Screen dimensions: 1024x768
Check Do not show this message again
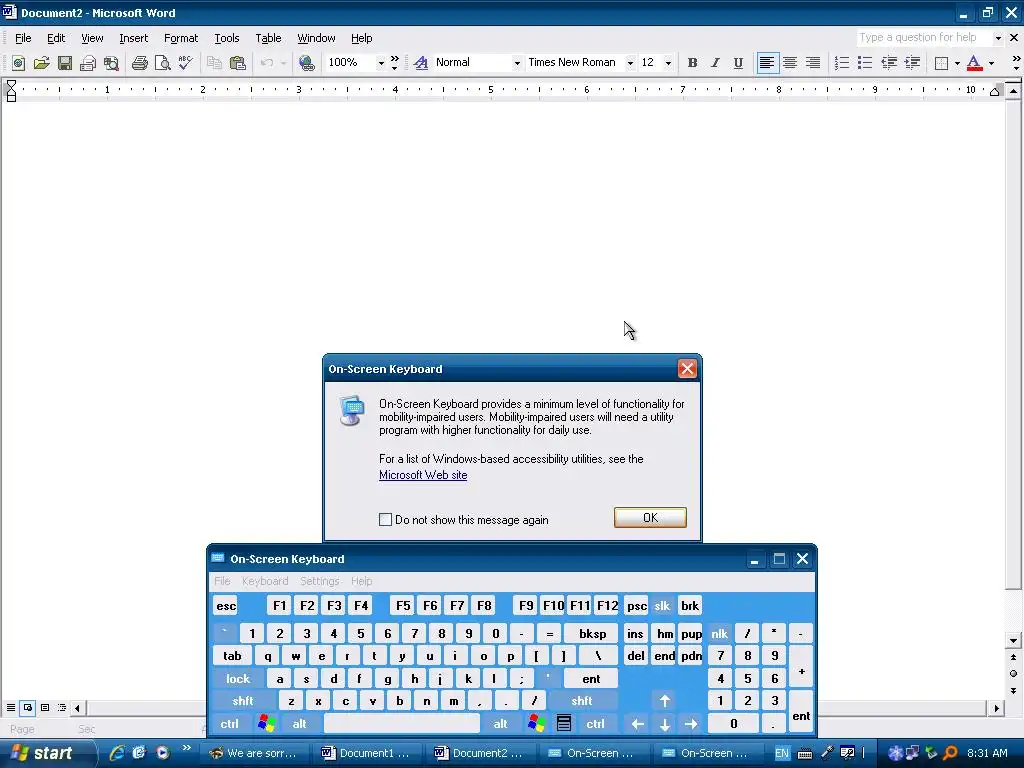pos(385,520)
